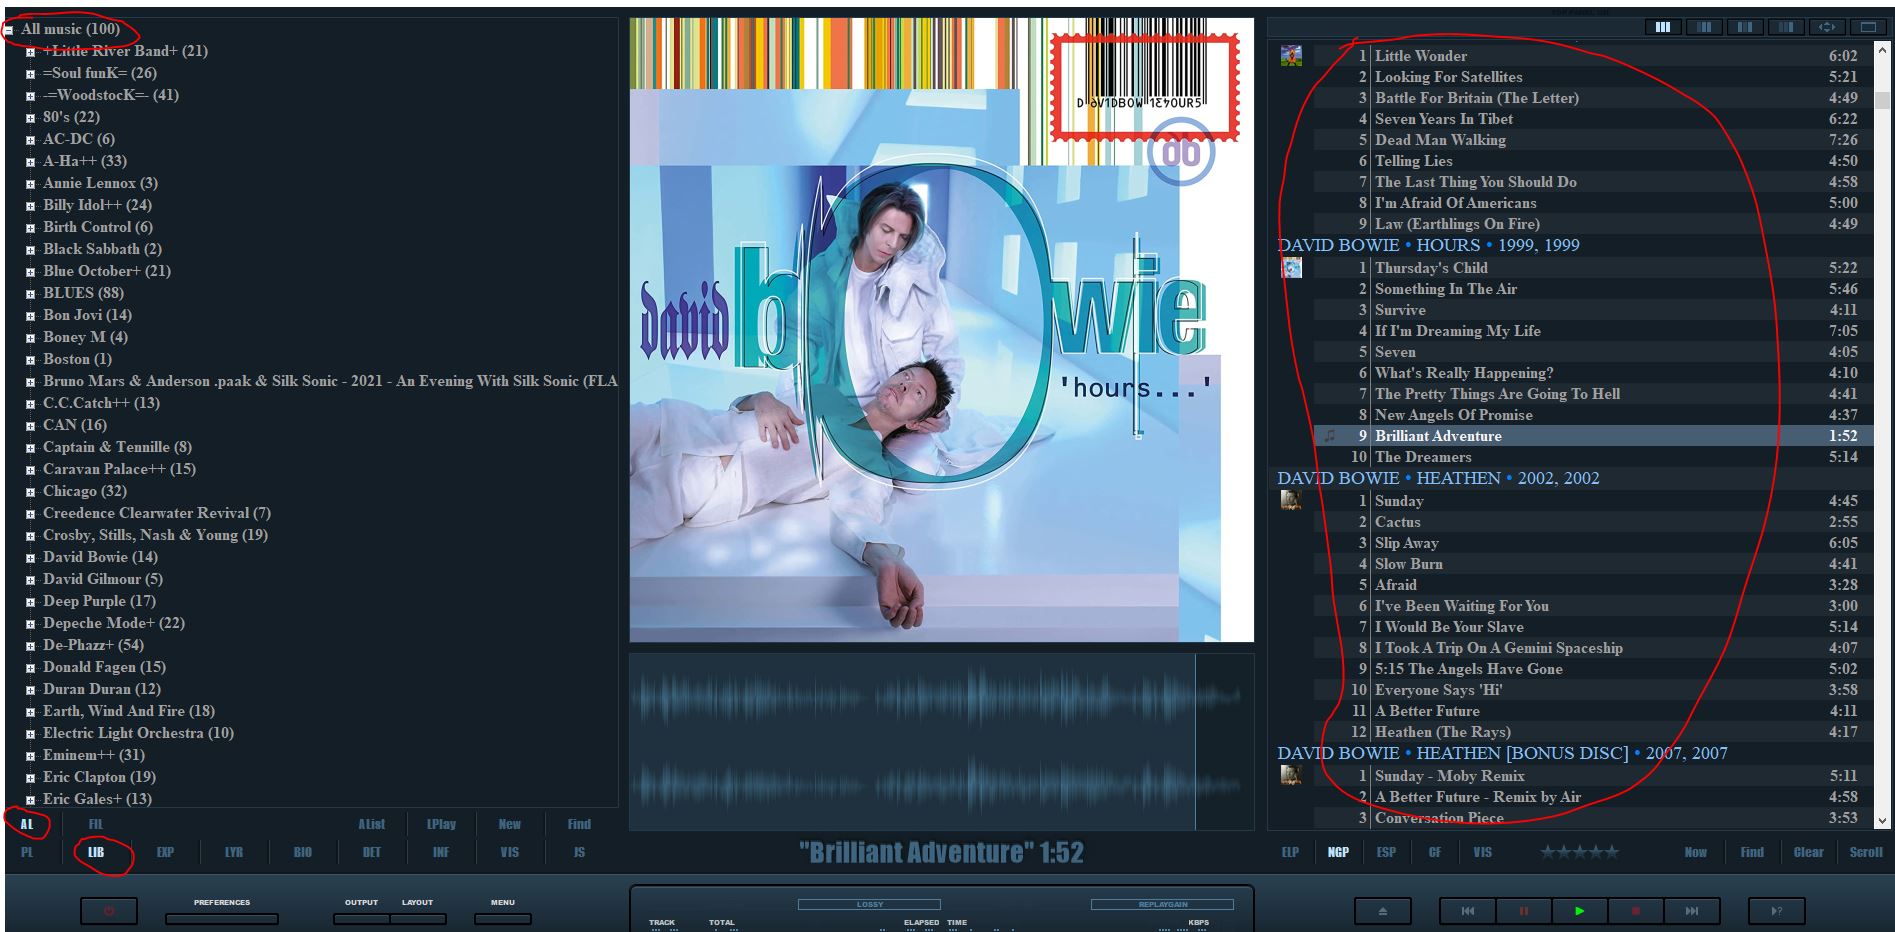The image size is (1895, 932).
Task: Select the first column layout icon
Action: 1663,27
